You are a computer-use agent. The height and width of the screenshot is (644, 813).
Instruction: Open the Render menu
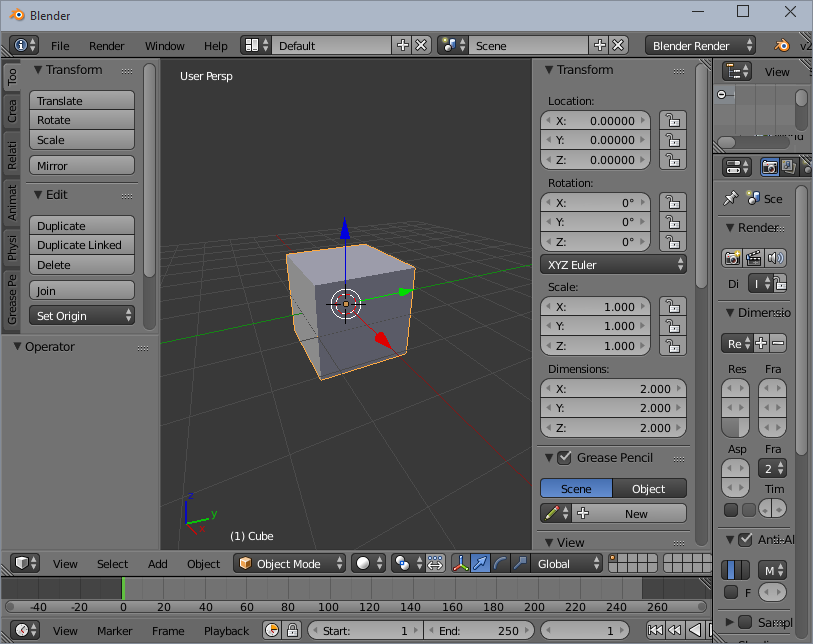tap(106, 46)
